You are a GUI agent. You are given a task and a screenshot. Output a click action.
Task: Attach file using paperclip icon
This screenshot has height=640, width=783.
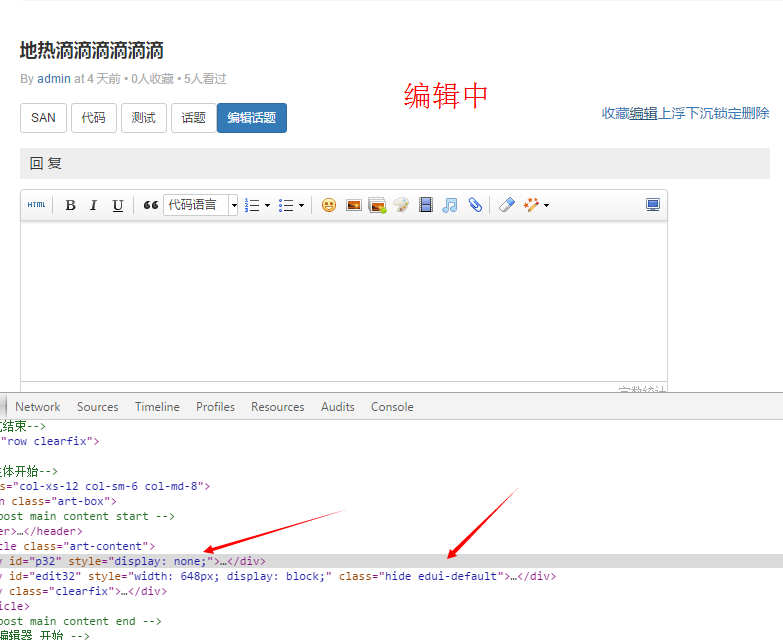coord(475,205)
